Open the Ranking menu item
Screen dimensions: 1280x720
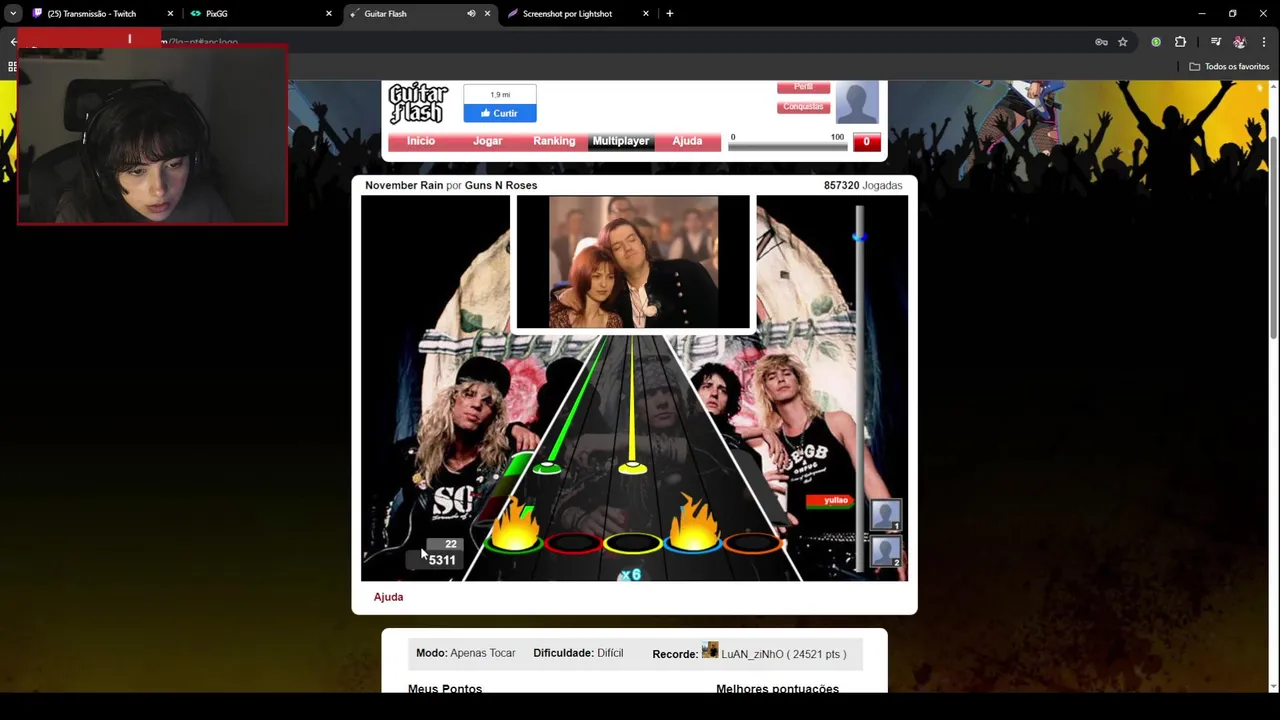[x=554, y=141]
